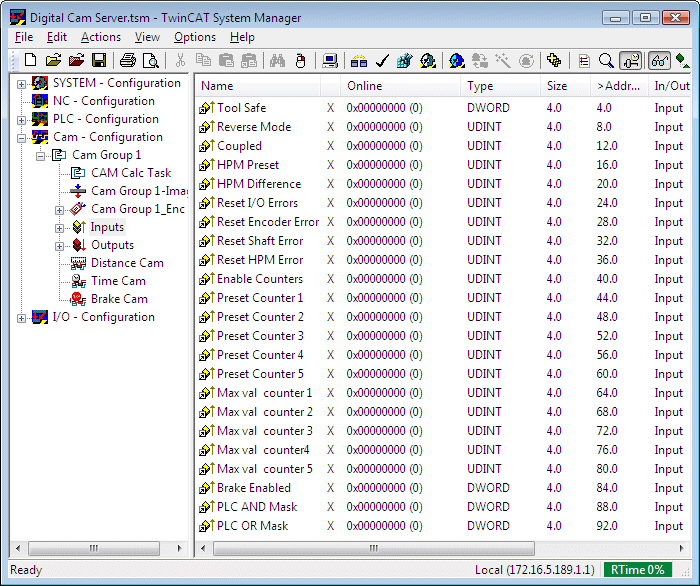
Task: Toggle the eyeglasses watch button in toolbar
Action: [659, 61]
